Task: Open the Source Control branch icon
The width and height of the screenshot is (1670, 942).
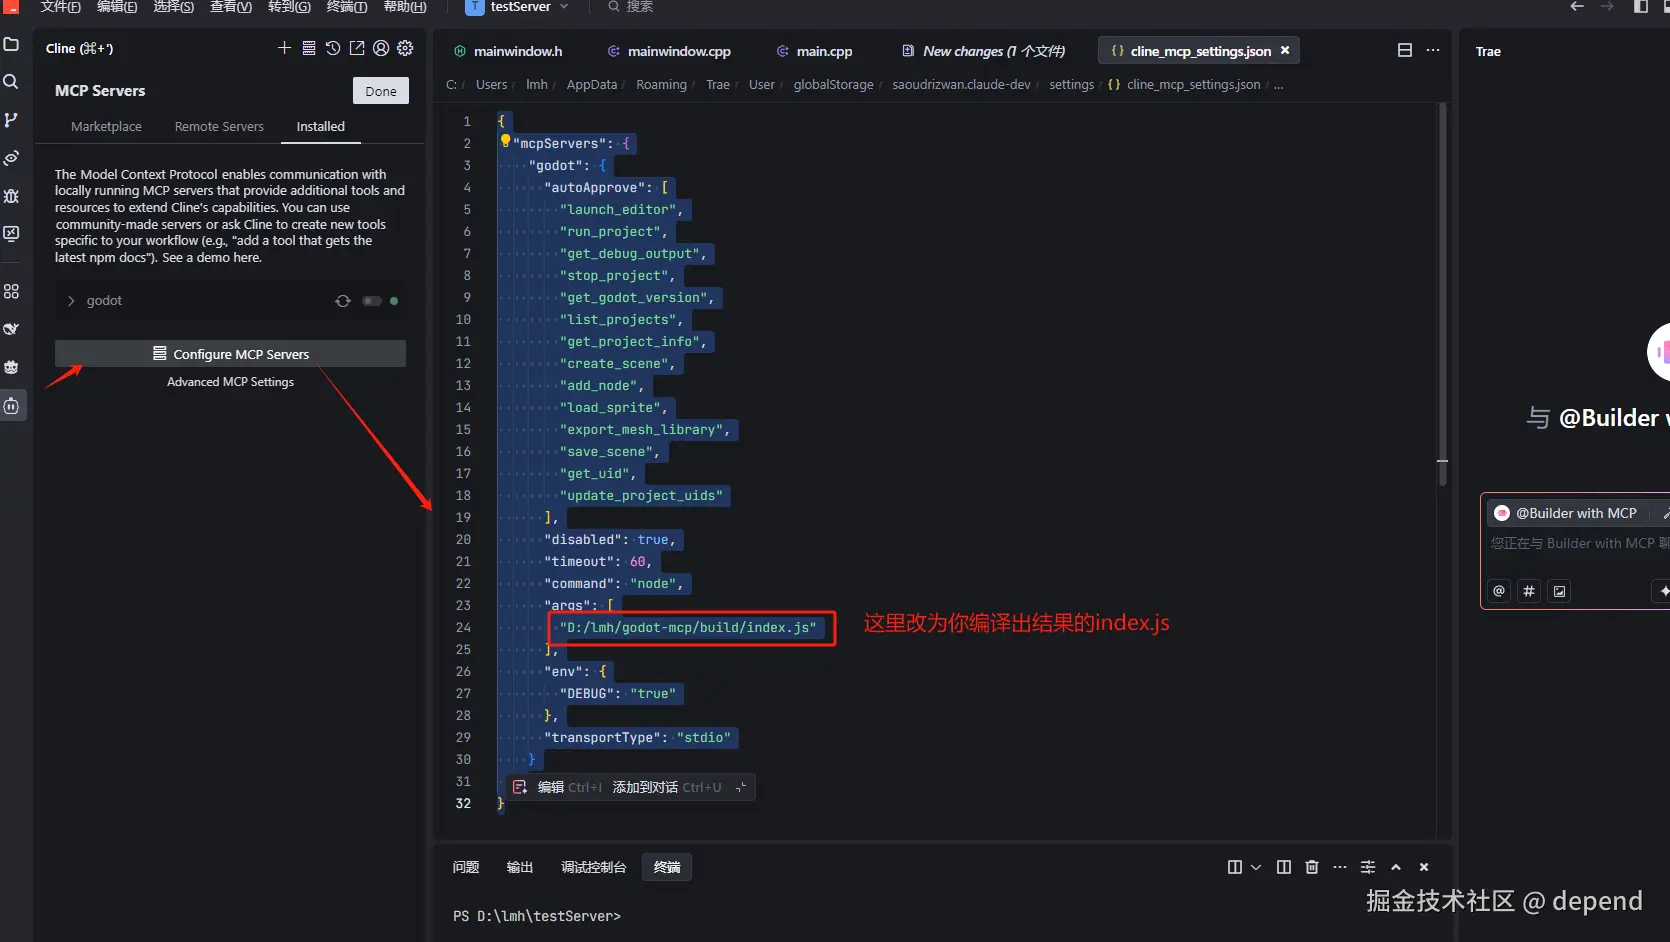Action: (x=12, y=120)
